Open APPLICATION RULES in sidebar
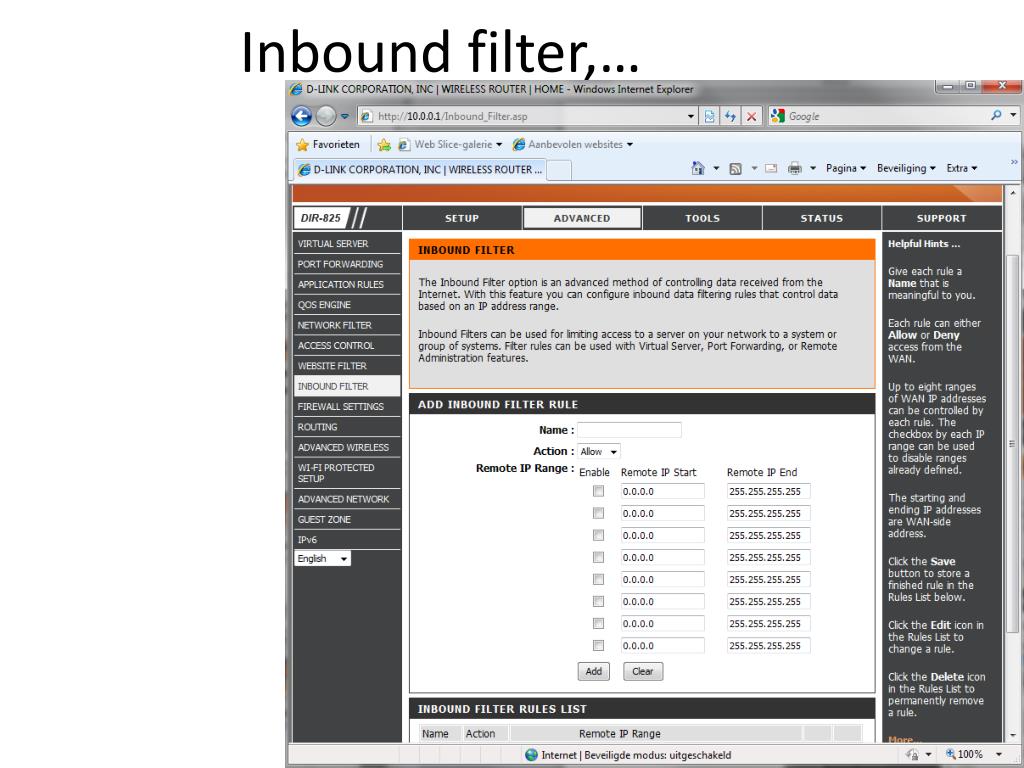 pyautogui.click(x=347, y=284)
